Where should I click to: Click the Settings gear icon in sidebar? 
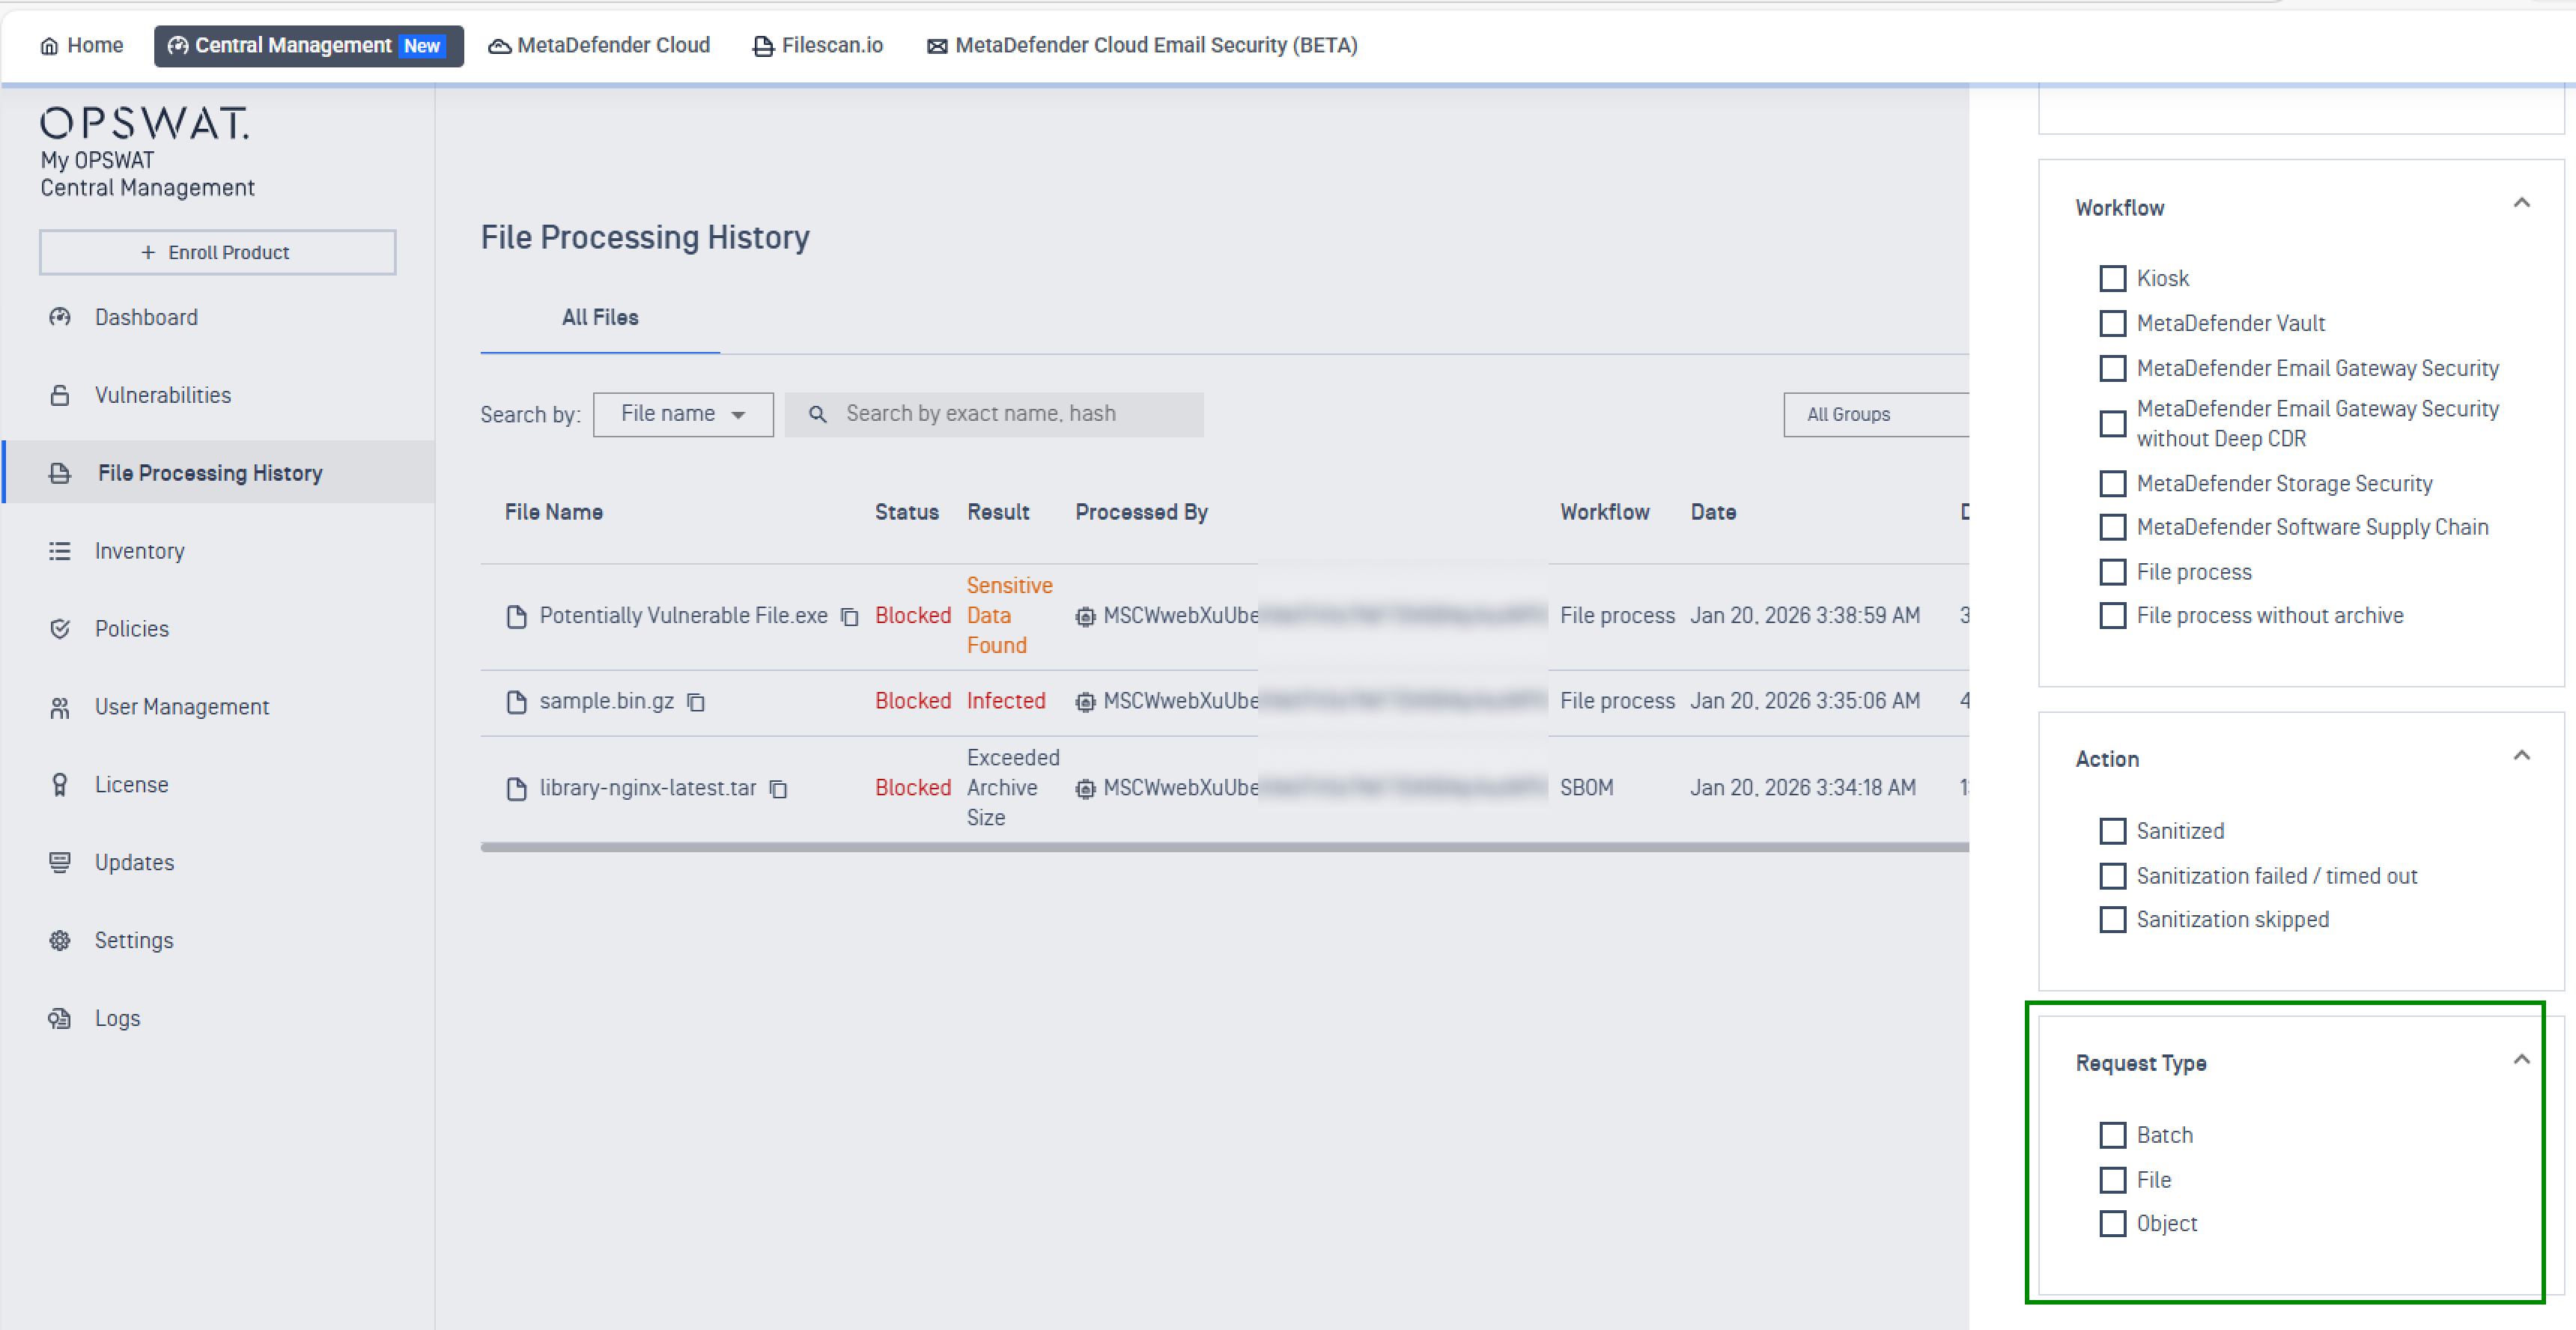(60, 940)
